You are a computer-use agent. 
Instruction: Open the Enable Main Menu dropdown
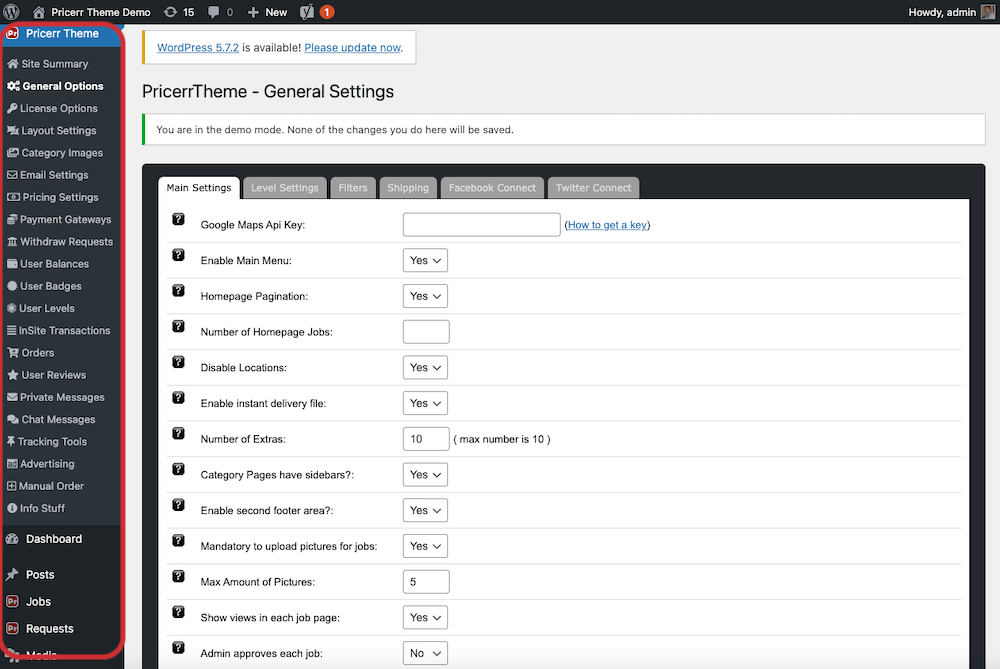pos(425,260)
